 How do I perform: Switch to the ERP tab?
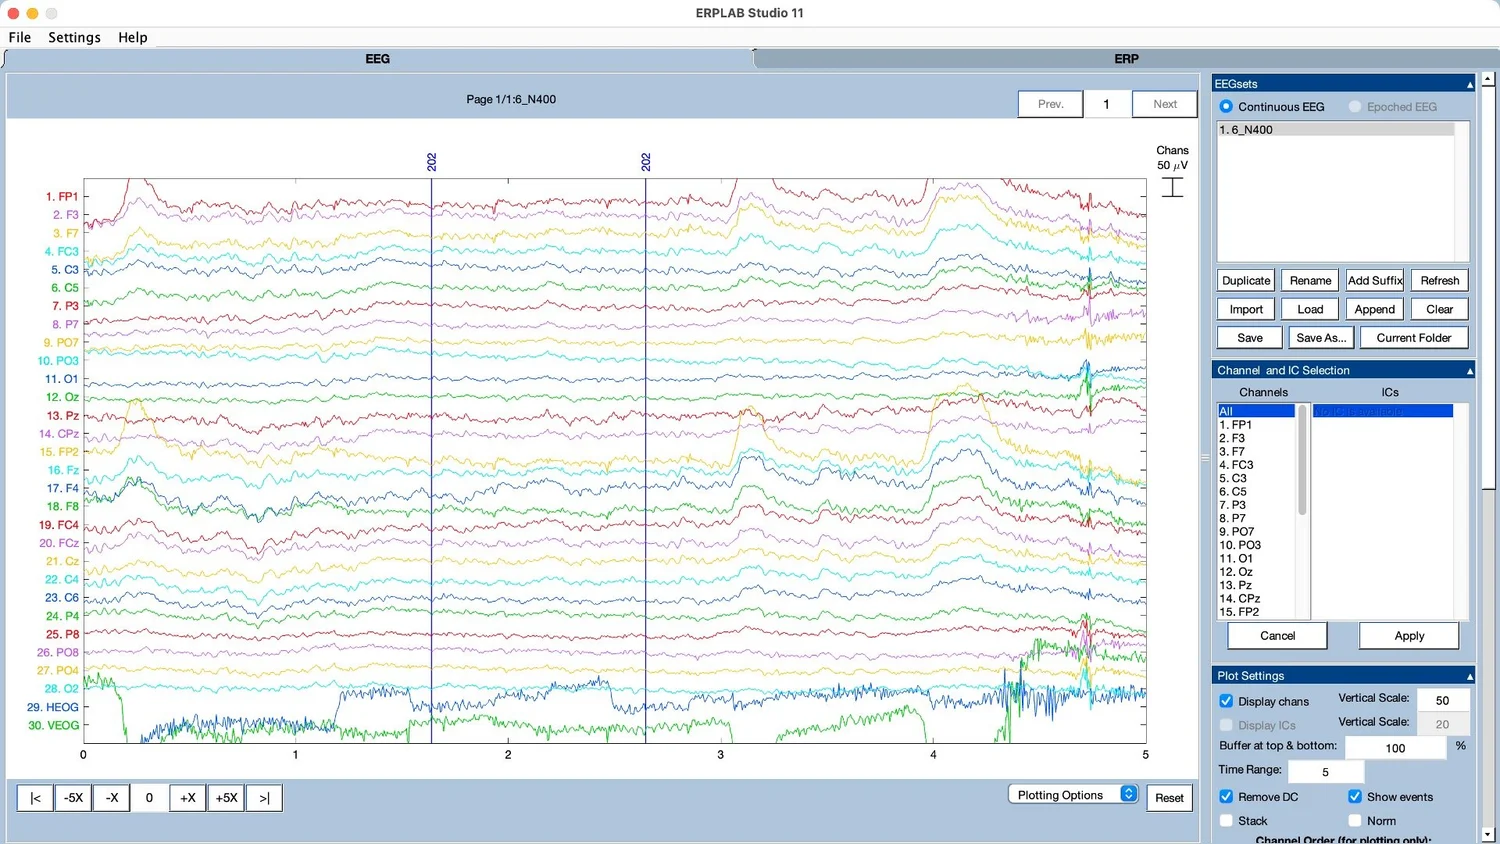point(1126,59)
